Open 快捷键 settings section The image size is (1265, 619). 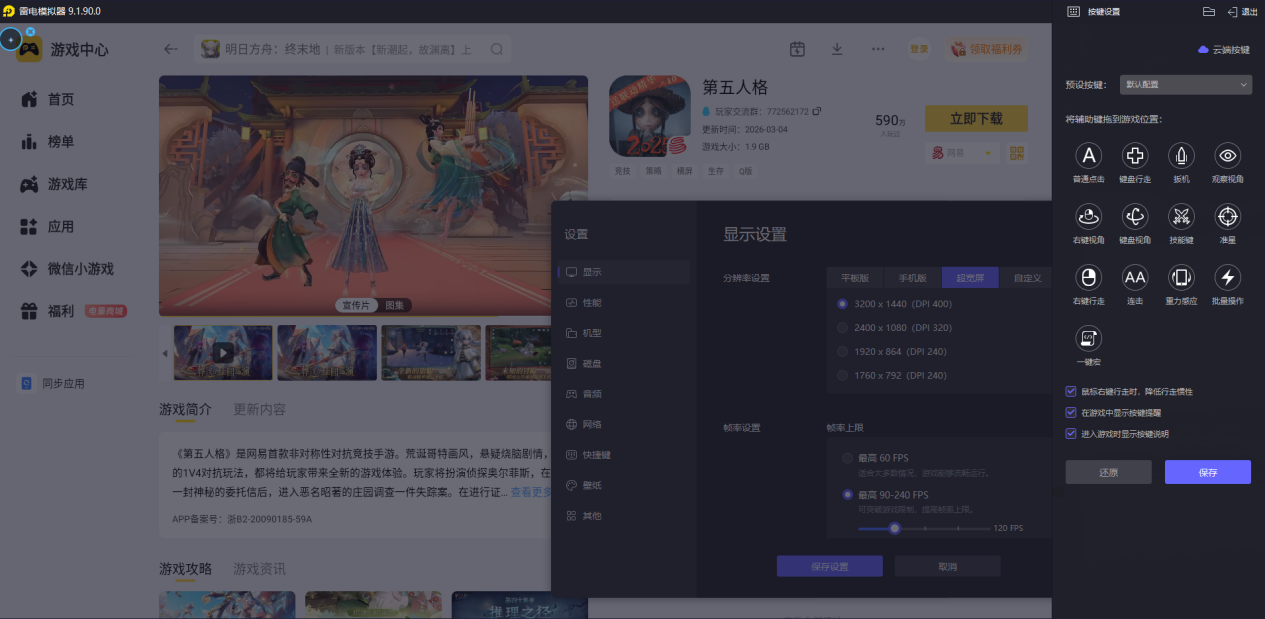point(624,455)
